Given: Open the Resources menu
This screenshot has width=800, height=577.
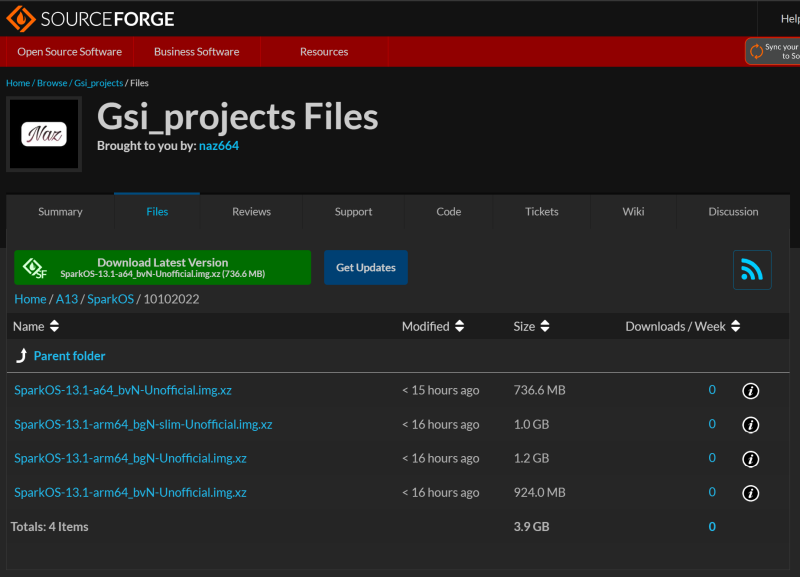Looking at the screenshot, I should [324, 52].
